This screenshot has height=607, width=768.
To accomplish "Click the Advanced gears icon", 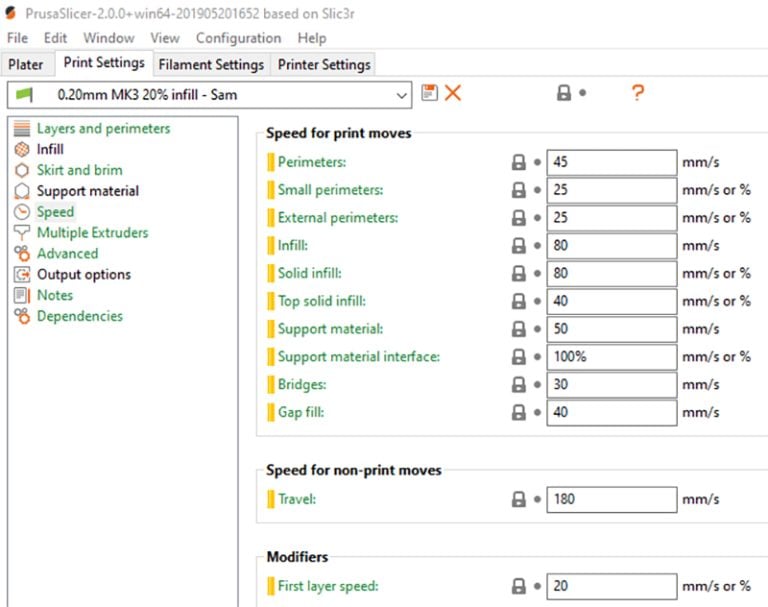I will [22, 253].
